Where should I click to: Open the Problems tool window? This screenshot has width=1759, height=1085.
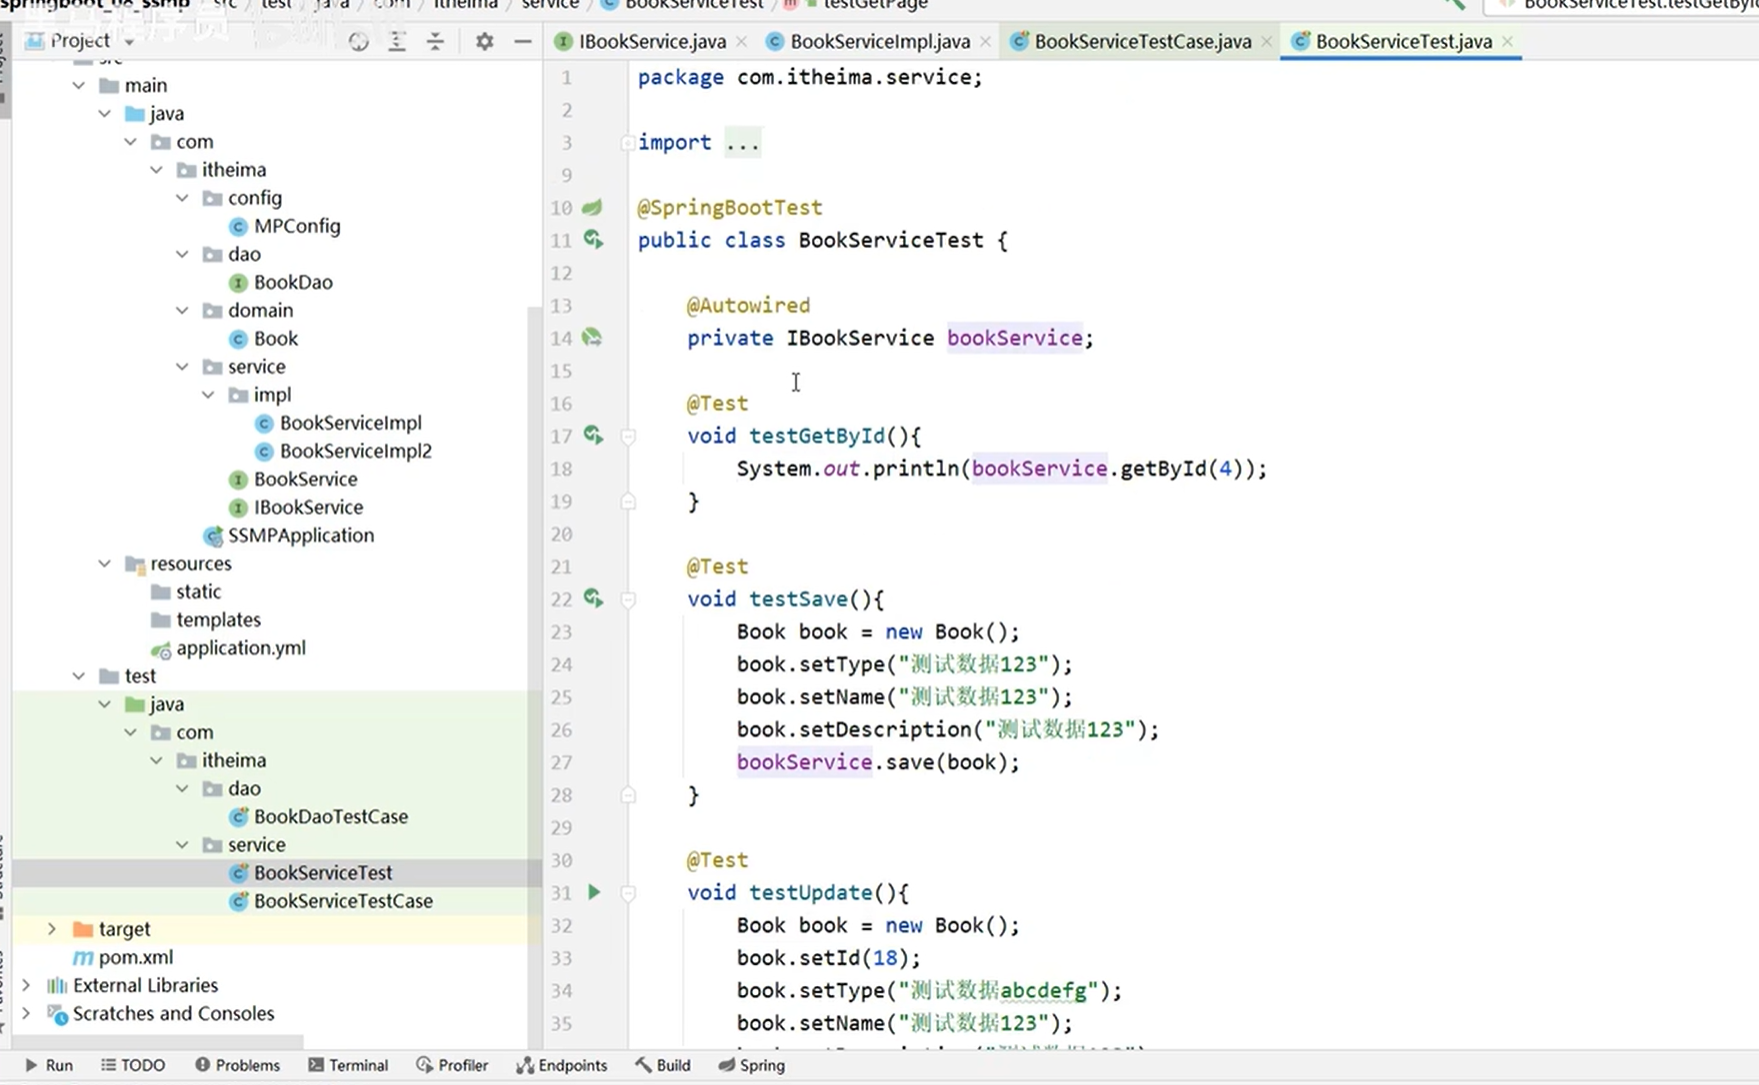tap(237, 1065)
